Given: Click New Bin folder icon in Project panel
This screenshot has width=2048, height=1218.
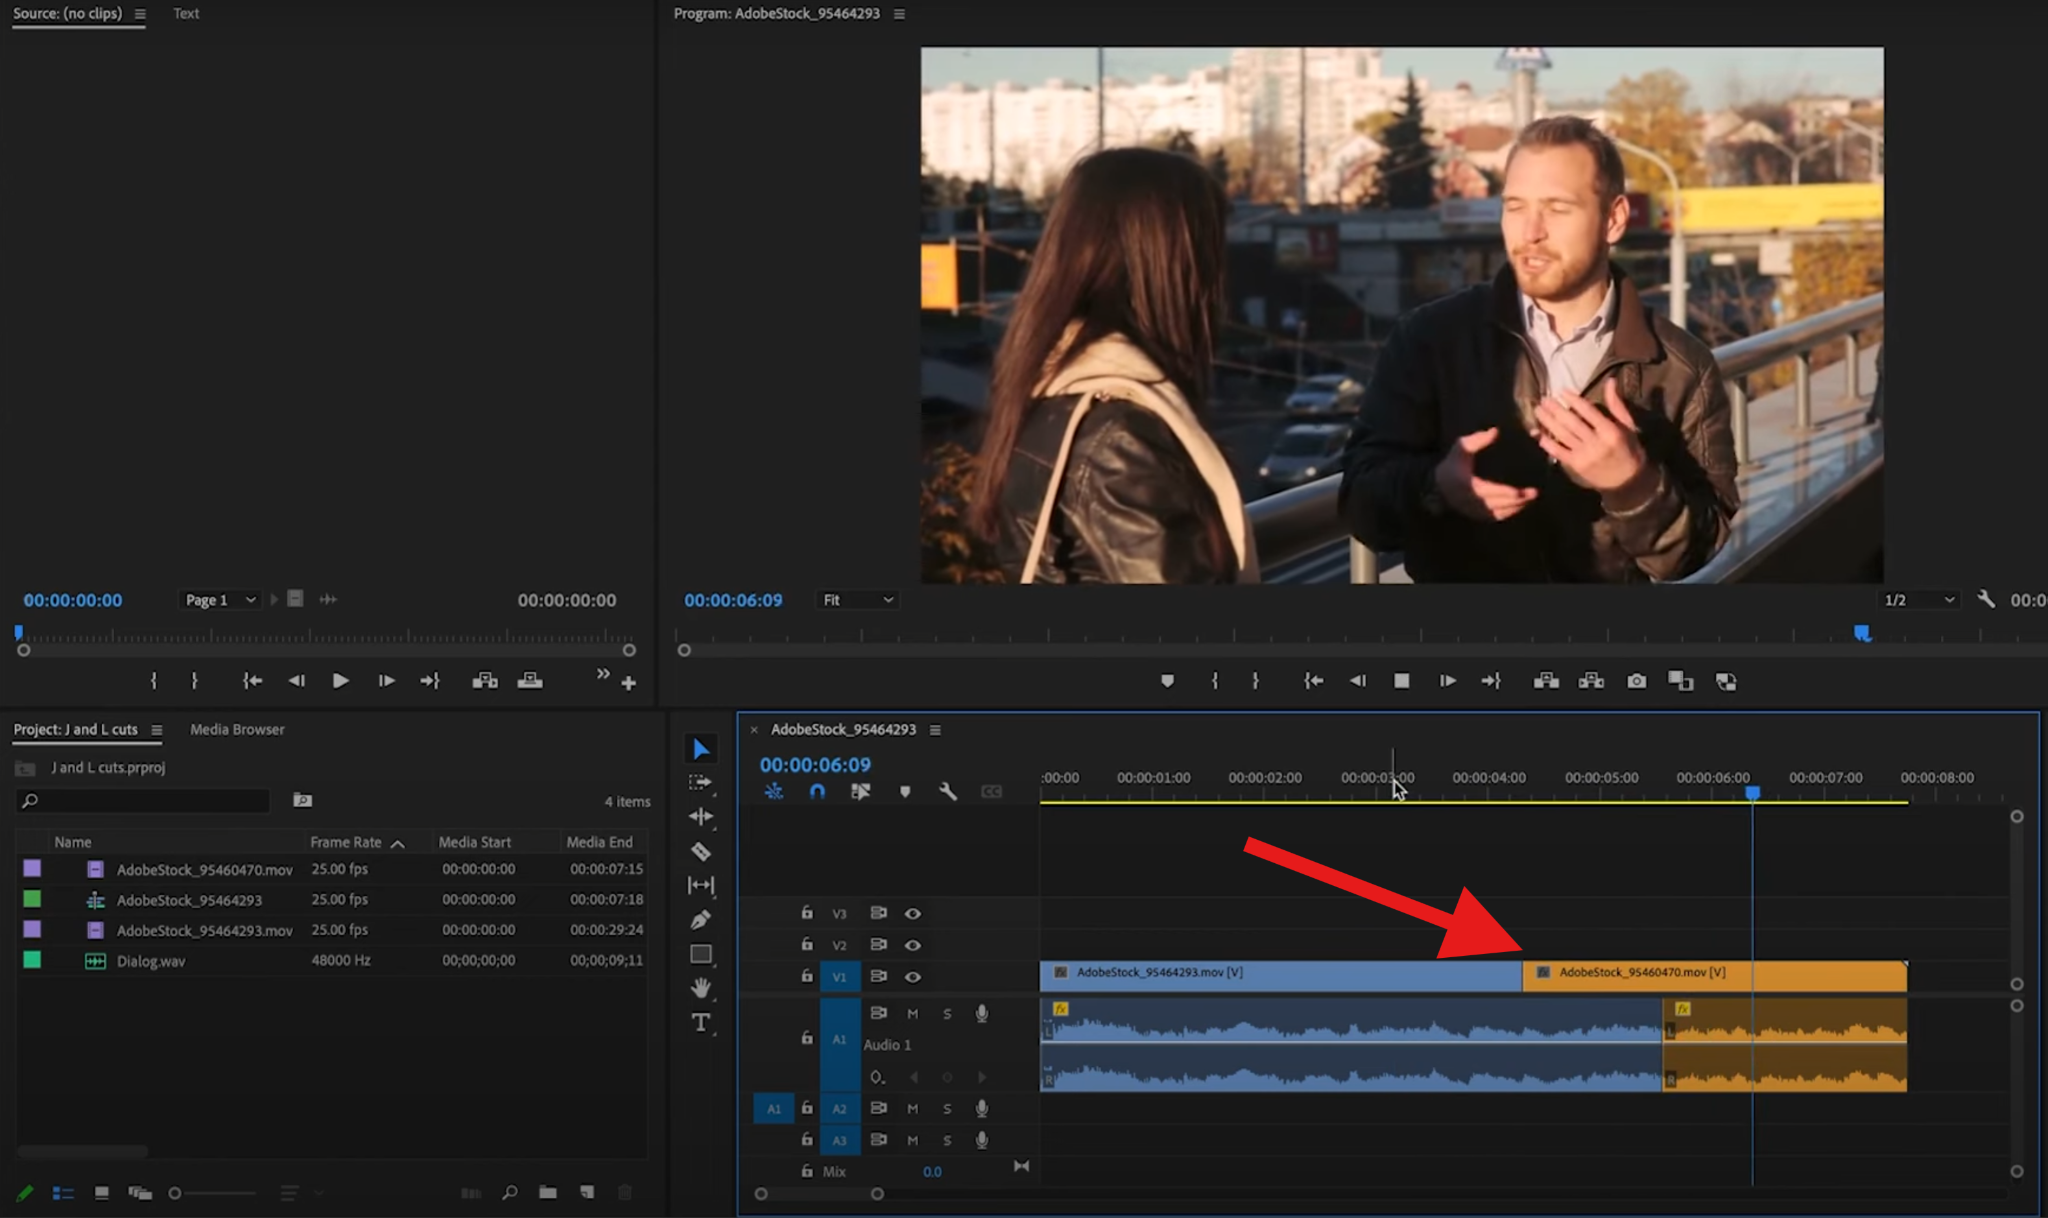Looking at the screenshot, I should 547,1192.
